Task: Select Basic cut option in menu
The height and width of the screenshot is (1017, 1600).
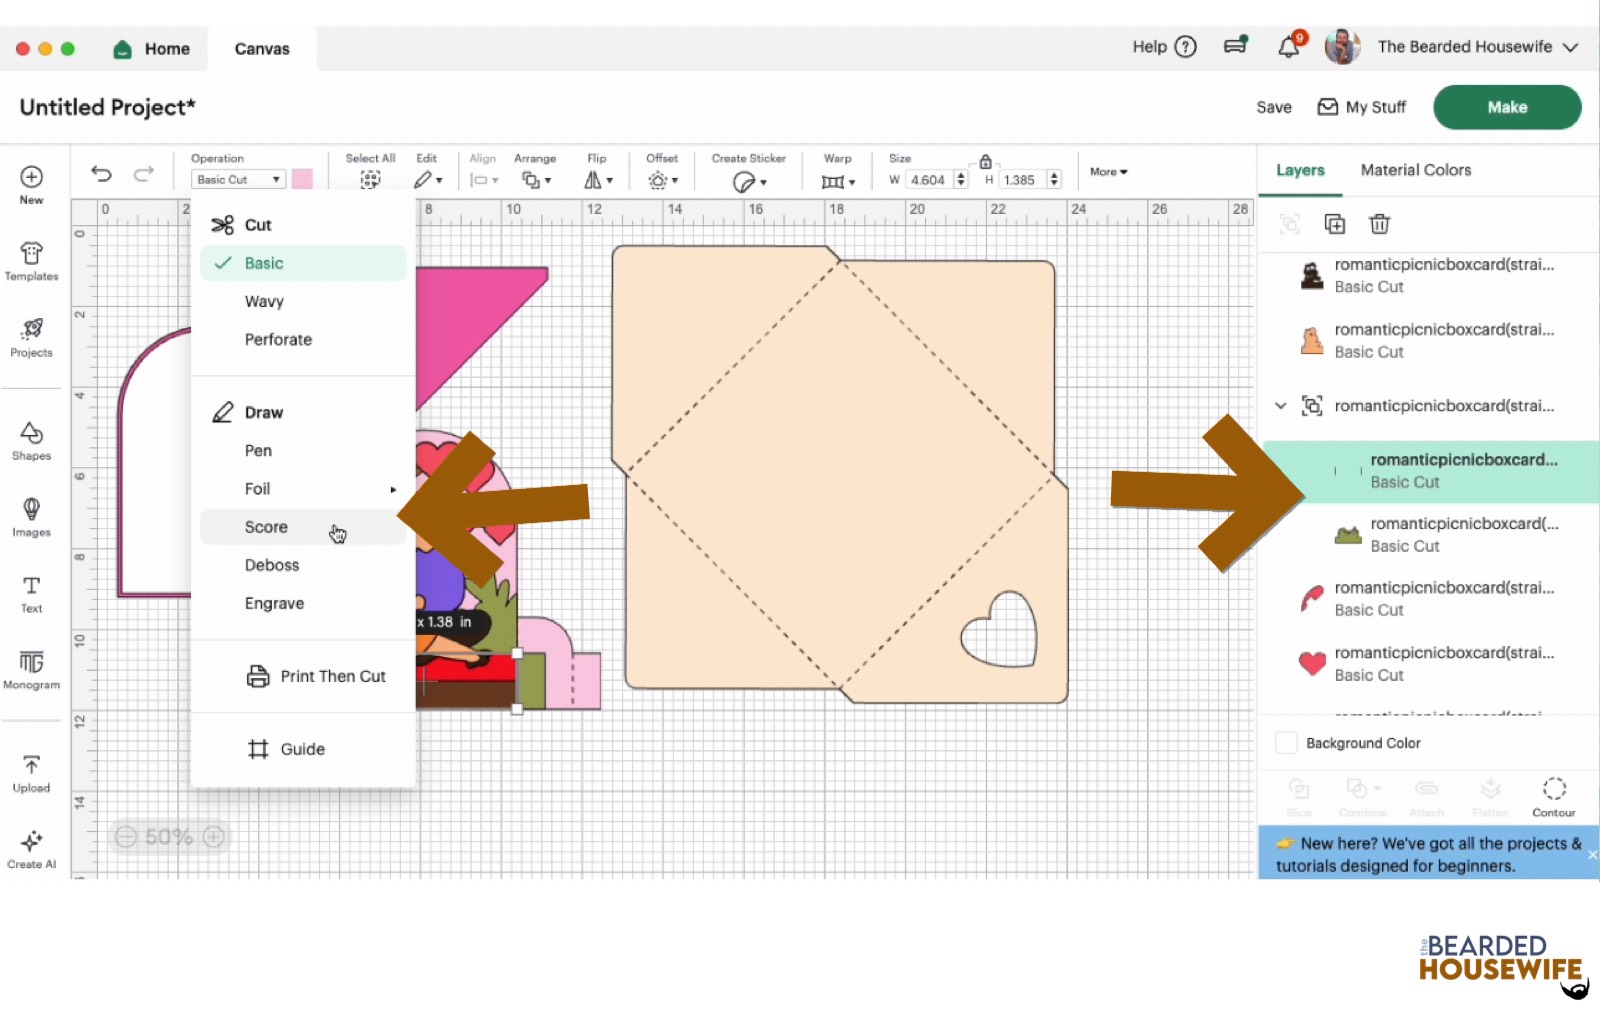Action: click(x=264, y=263)
